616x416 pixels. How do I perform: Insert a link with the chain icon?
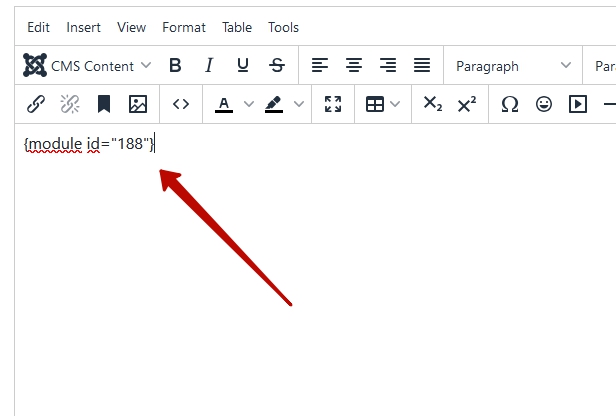tap(35, 104)
